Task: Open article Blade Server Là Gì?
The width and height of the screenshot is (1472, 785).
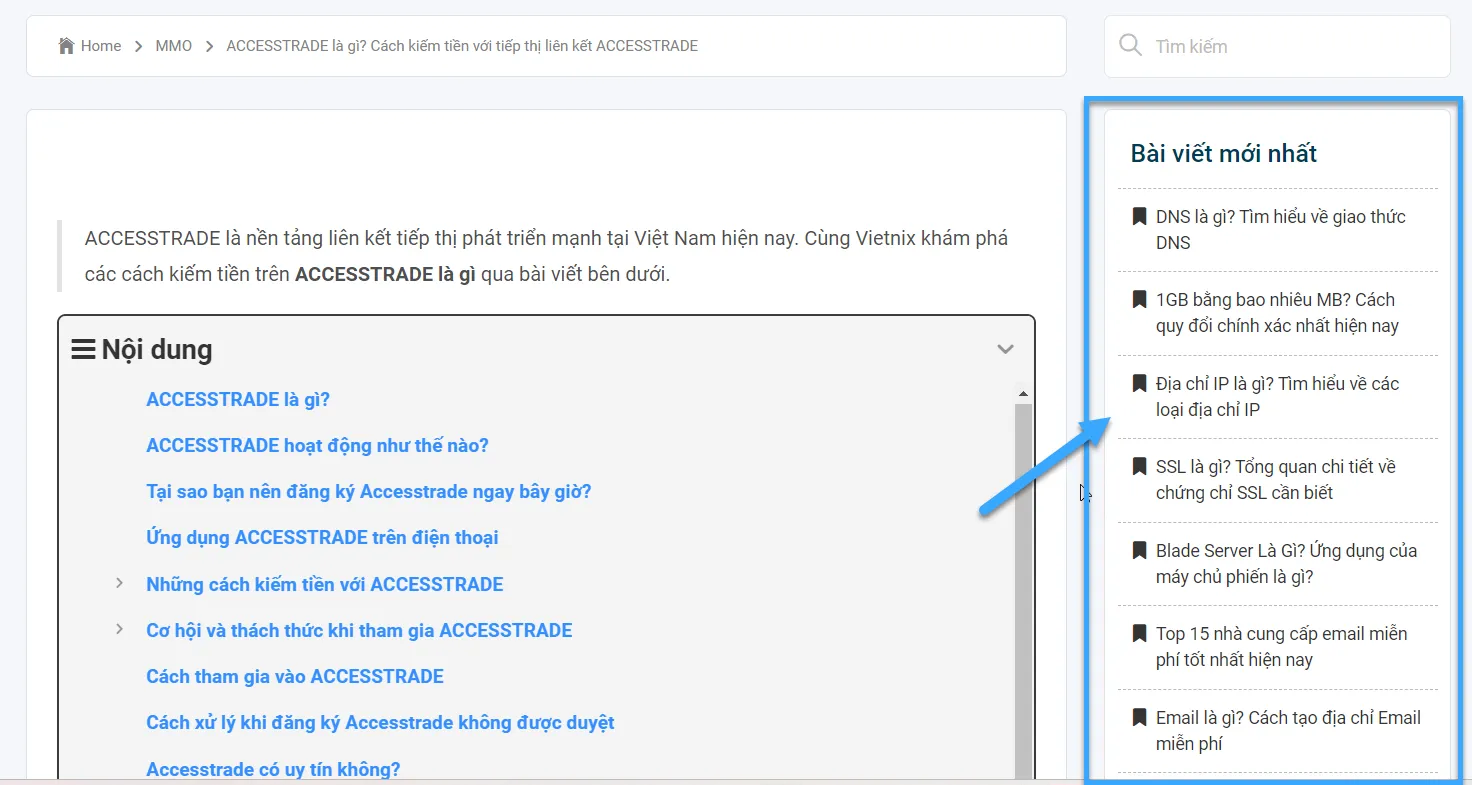Action: click(1286, 564)
